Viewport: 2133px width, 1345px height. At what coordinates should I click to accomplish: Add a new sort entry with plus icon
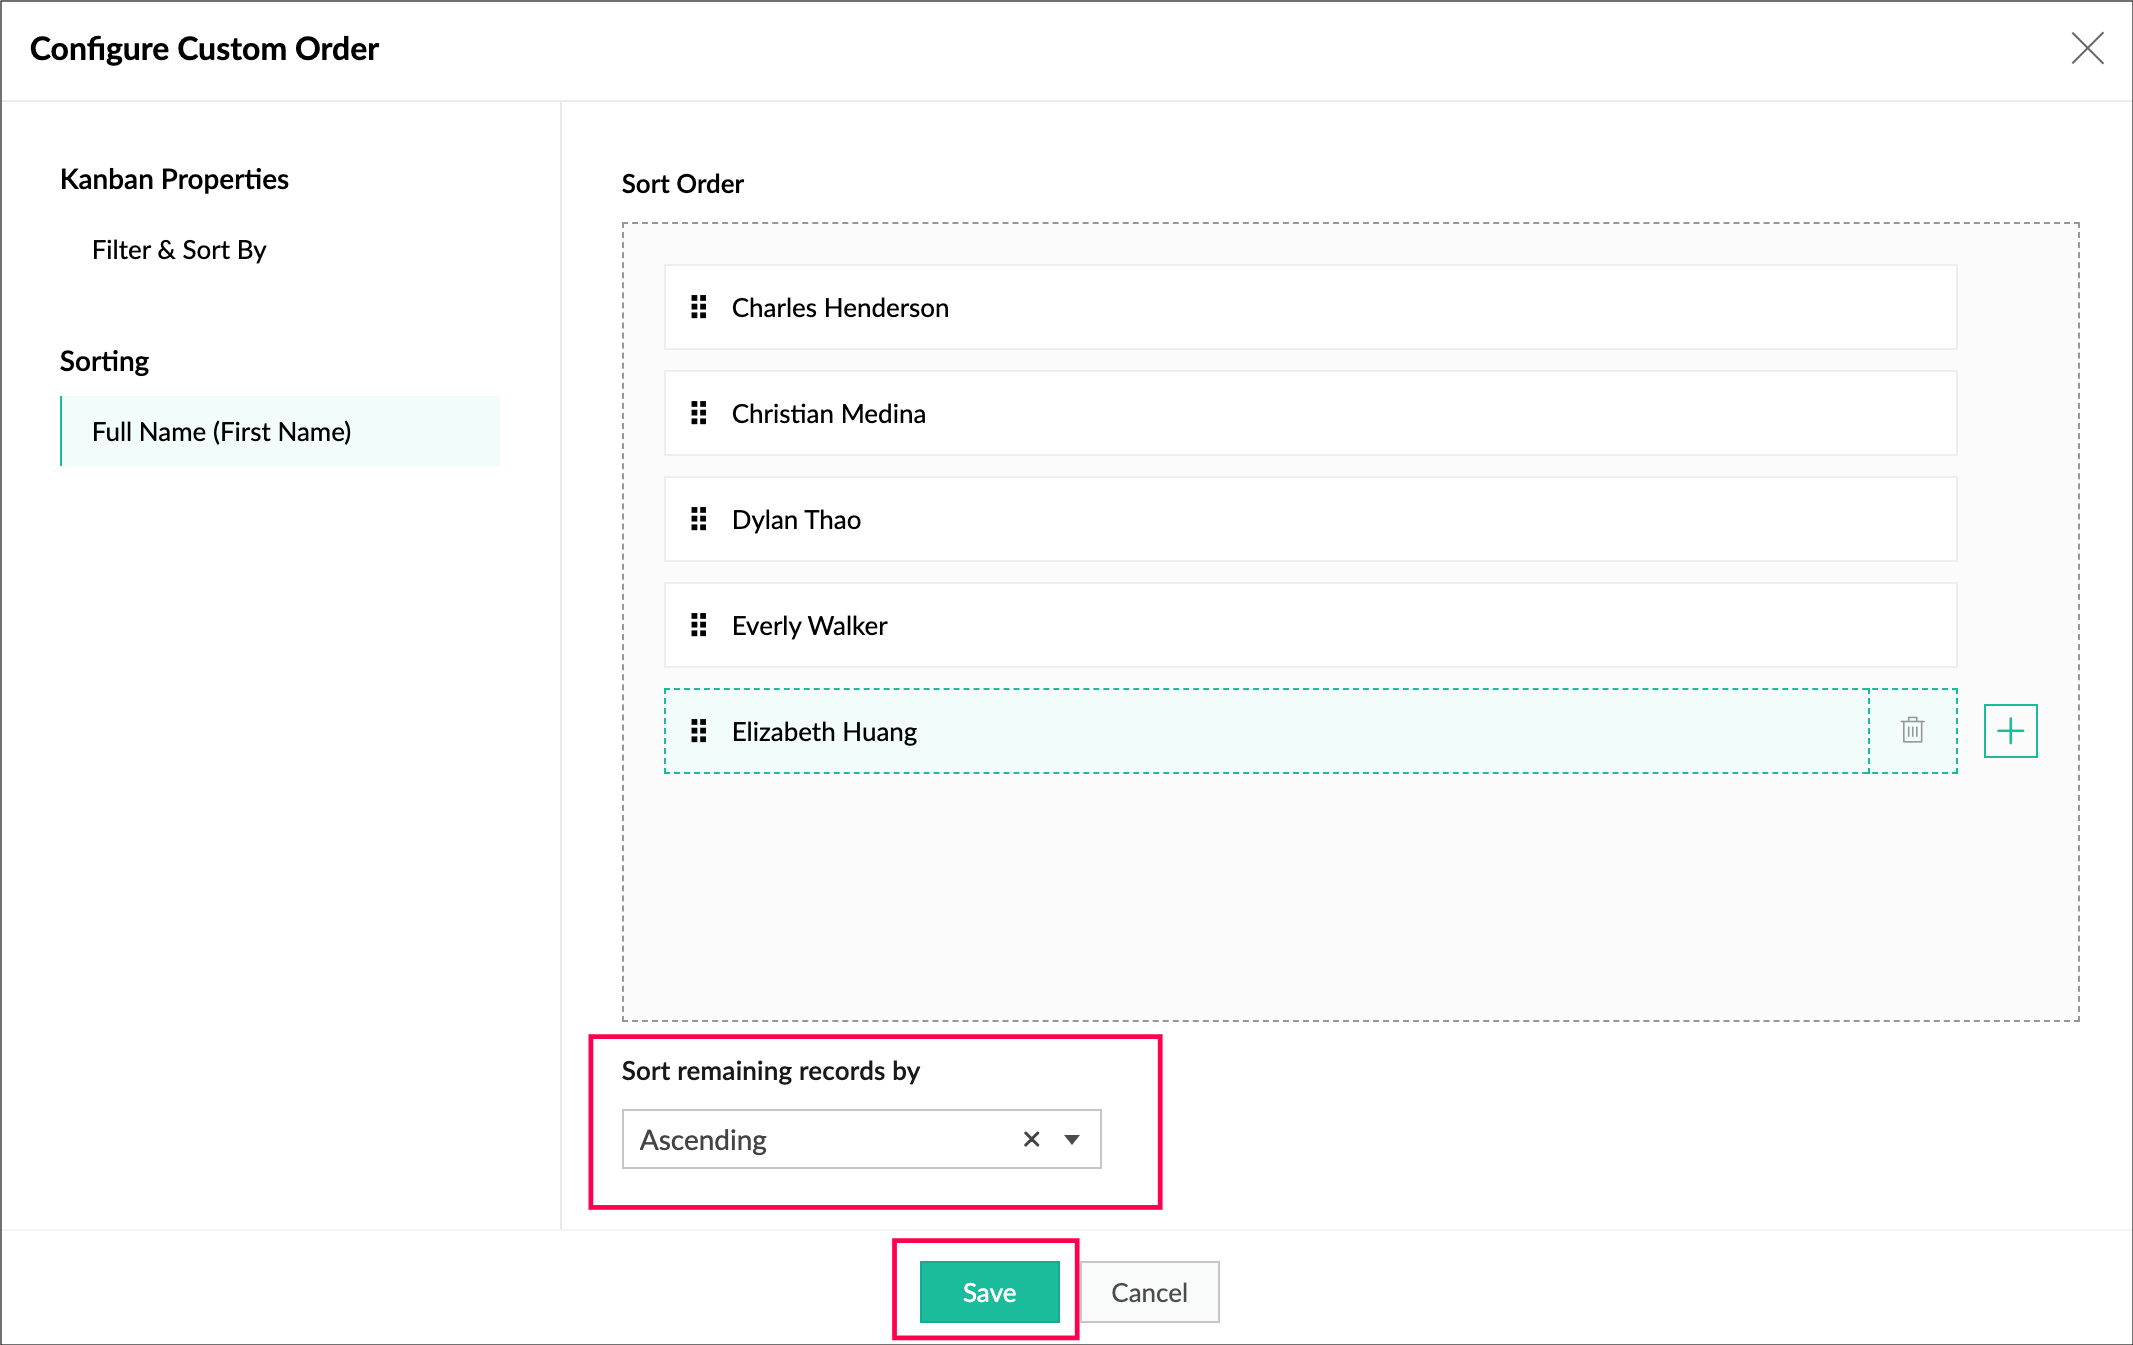point(2010,731)
